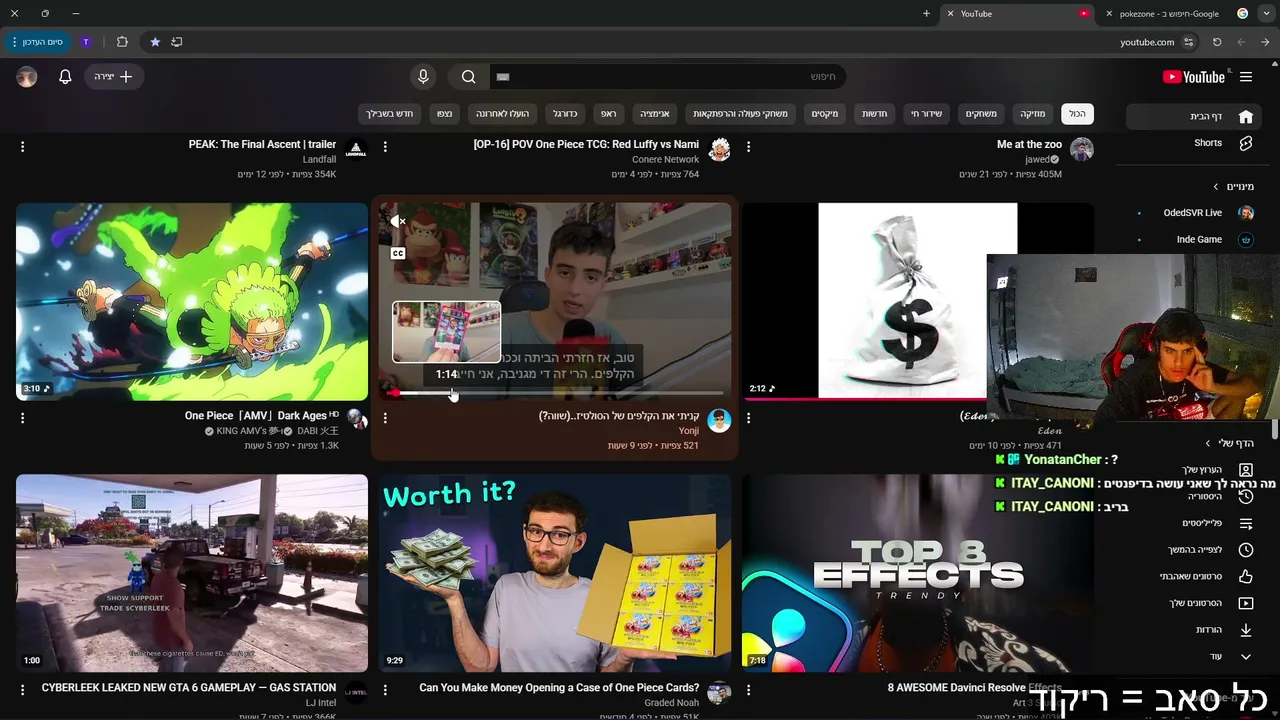Open options menu for One Piece TCG Red Luffy video
The width and height of the screenshot is (1280, 720).
(385, 147)
